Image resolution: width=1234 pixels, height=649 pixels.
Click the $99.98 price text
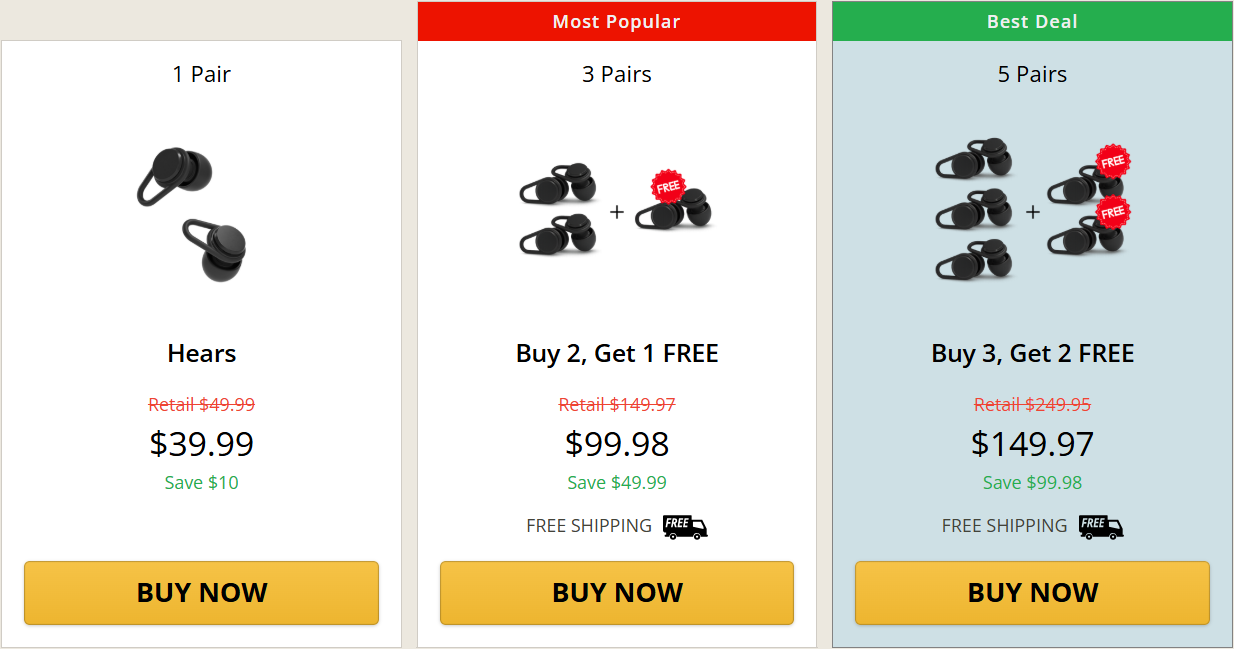(616, 443)
